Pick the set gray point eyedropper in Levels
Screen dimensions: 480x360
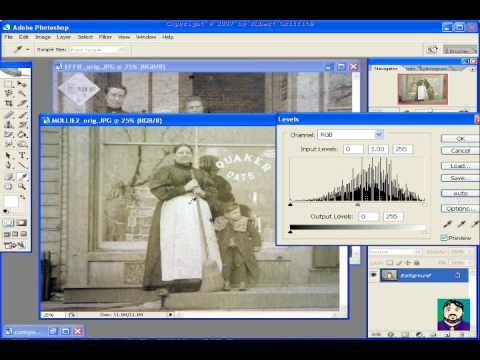tap(461, 224)
